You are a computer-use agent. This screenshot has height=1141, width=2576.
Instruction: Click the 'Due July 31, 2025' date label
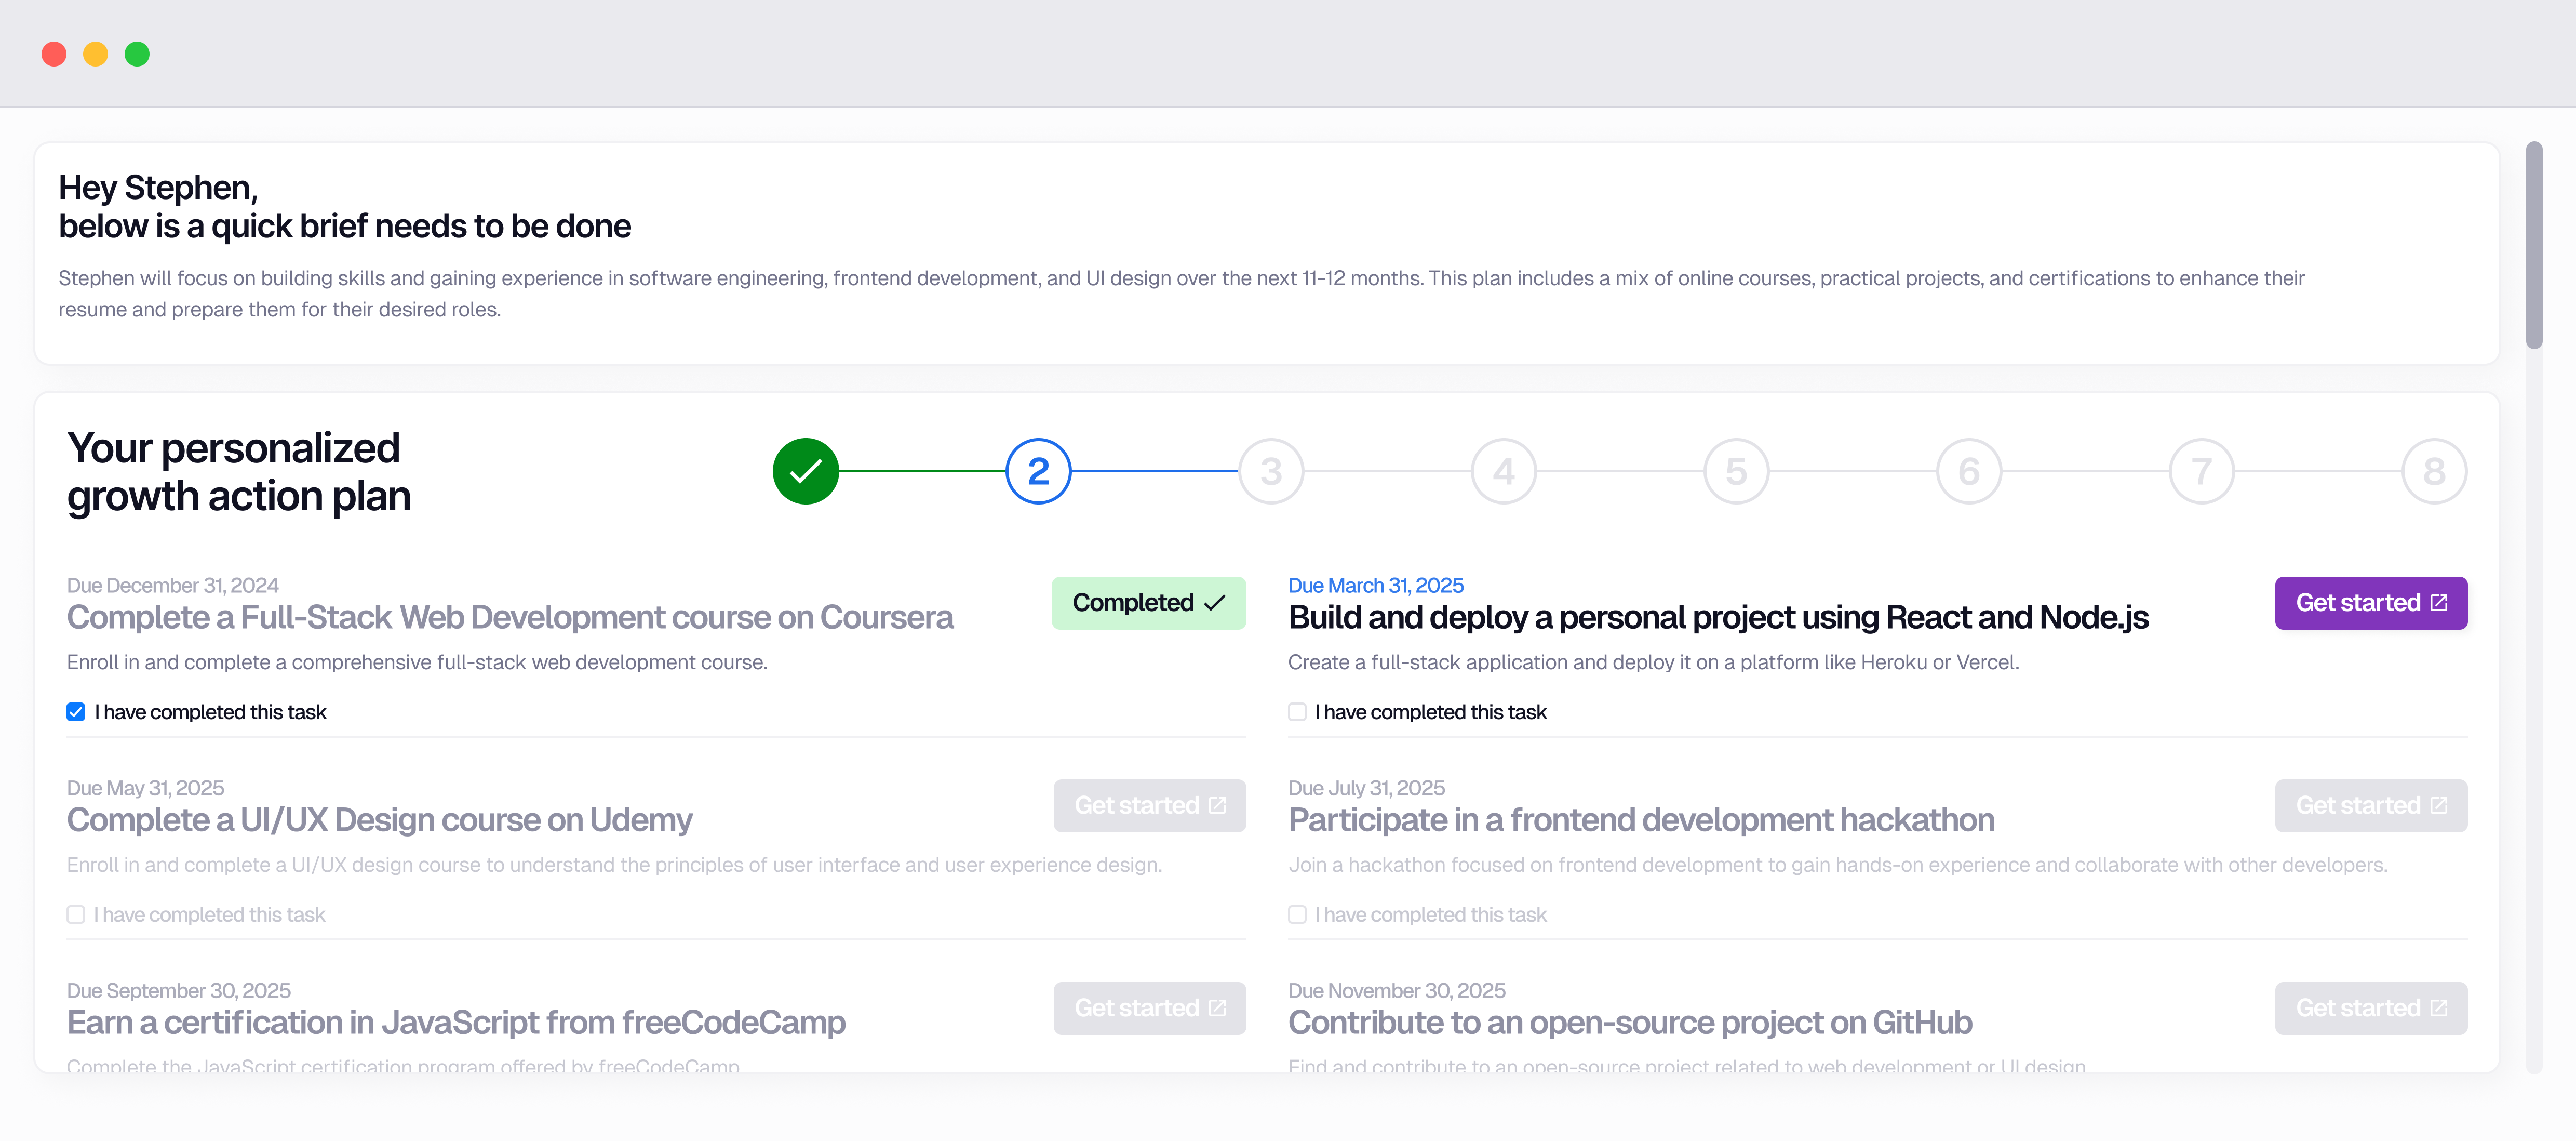(1366, 788)
